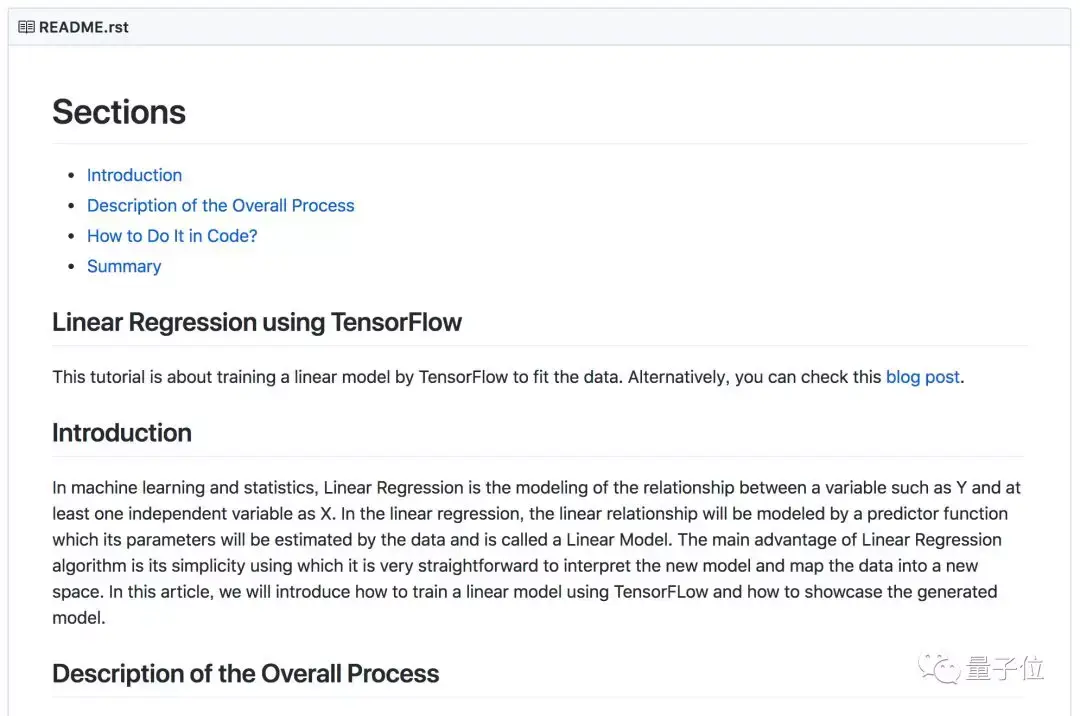
Task: Click the bullet beside How to Do It in Code?
Action: point(71,236)
